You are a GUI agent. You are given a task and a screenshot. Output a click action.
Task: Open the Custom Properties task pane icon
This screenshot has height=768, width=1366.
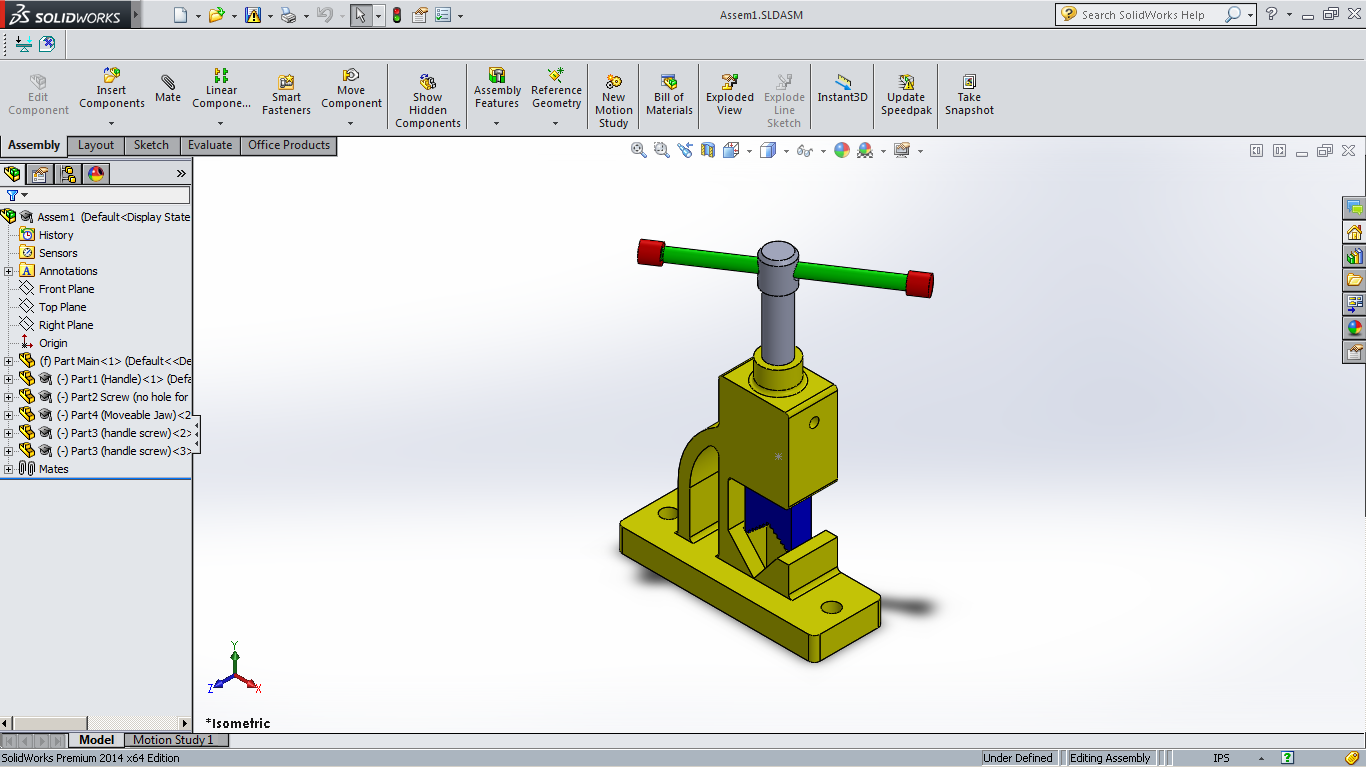pyautogui.click(x=1355, y=352)
